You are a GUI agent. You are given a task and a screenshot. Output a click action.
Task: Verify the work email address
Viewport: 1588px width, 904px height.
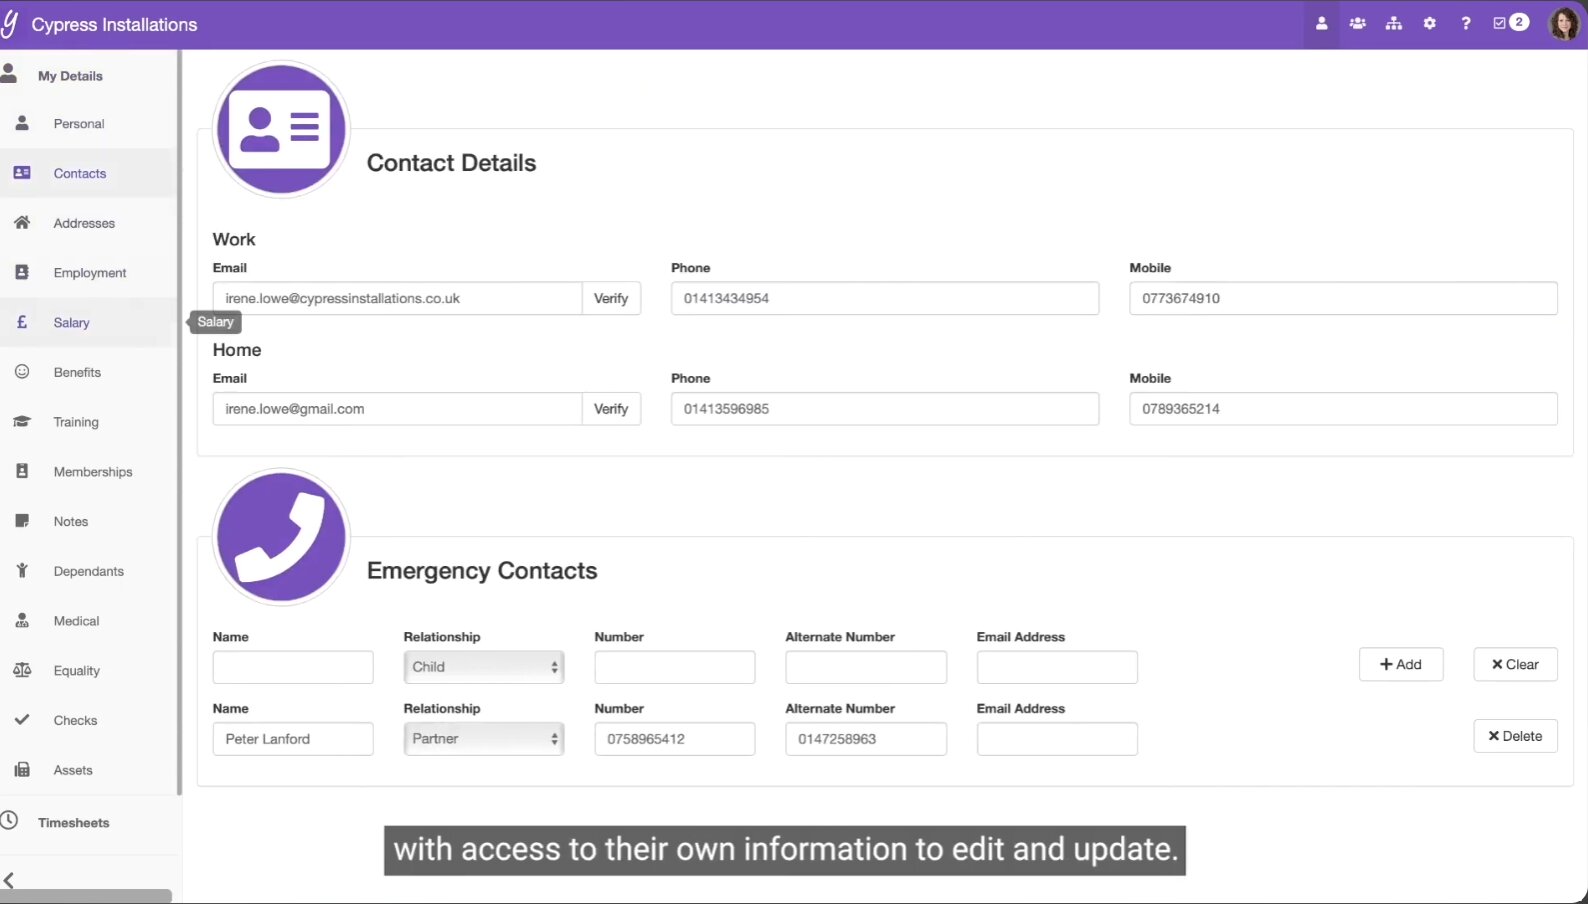(x=611, y=299)
